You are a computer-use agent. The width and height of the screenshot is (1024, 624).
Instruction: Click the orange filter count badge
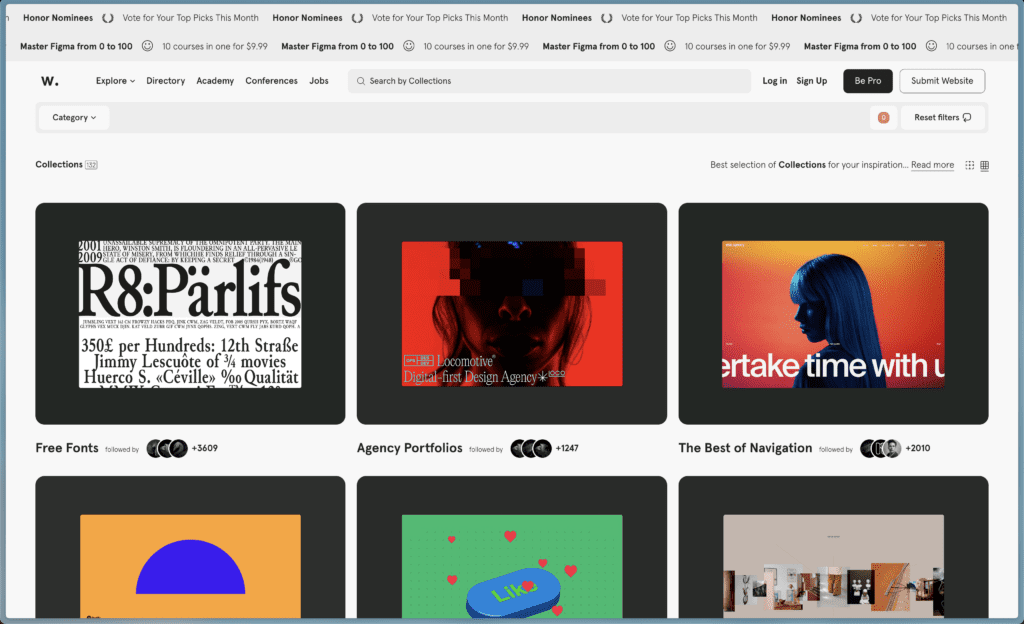883,118
